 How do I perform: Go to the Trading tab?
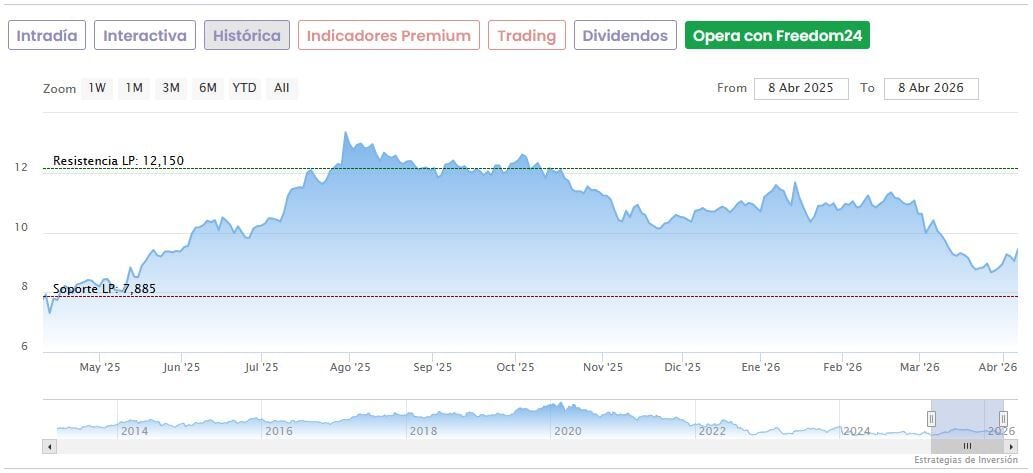click(x=526, y=36)
